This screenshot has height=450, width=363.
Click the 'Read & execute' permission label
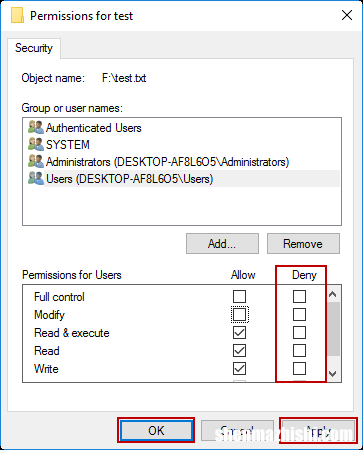pos(72,333)
